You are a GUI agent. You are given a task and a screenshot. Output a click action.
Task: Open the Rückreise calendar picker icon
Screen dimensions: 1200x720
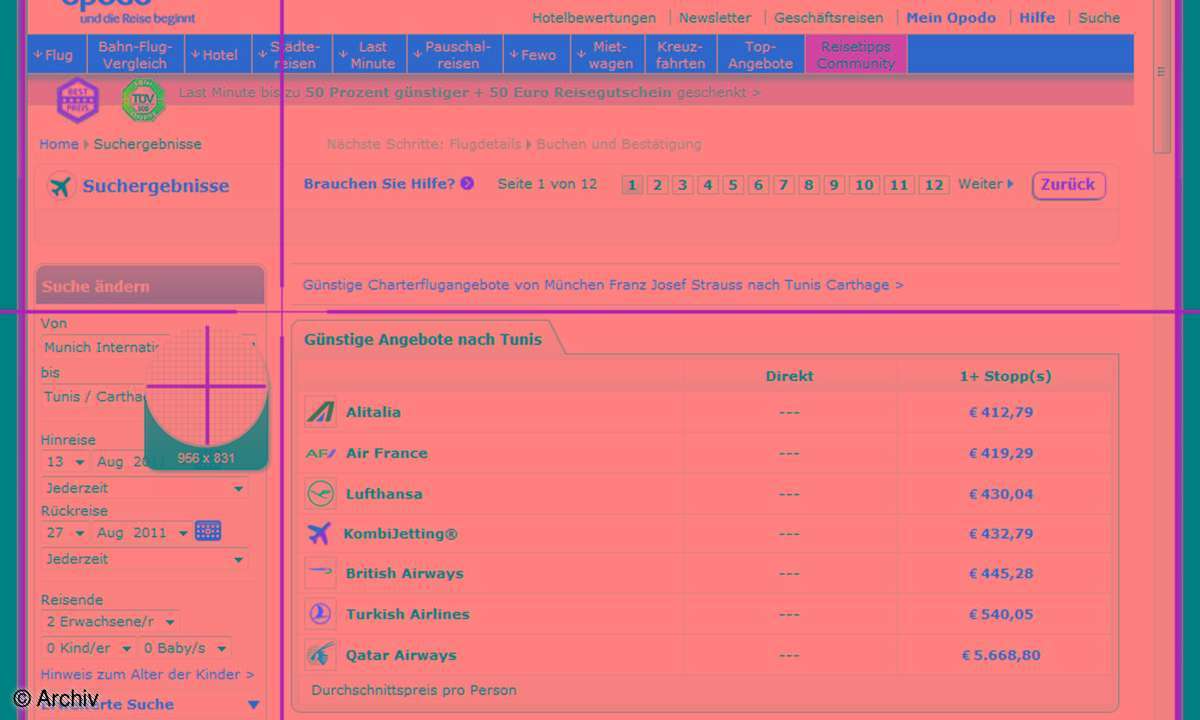[208, 531]
